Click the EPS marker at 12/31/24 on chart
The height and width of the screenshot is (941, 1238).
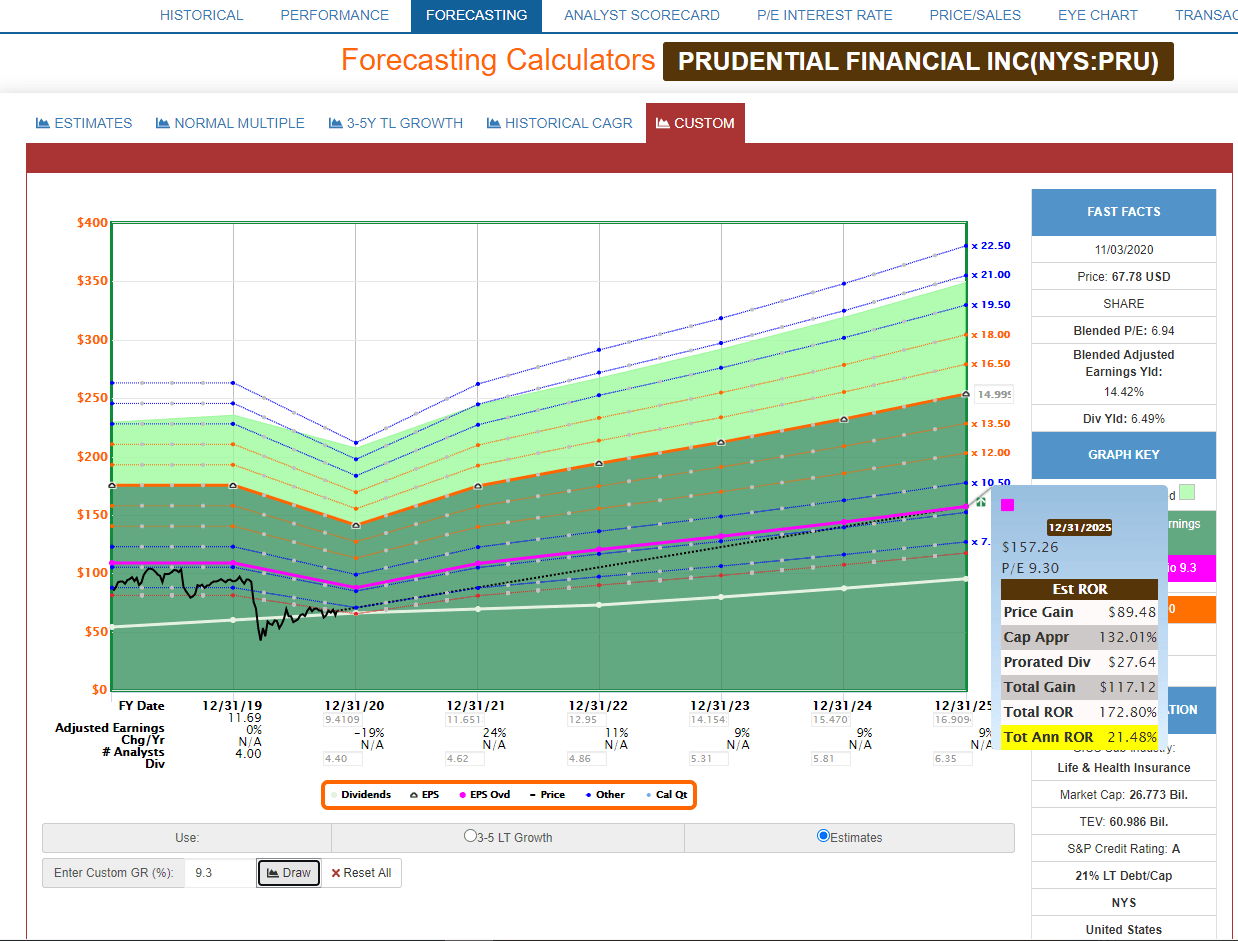coord(844,419)
